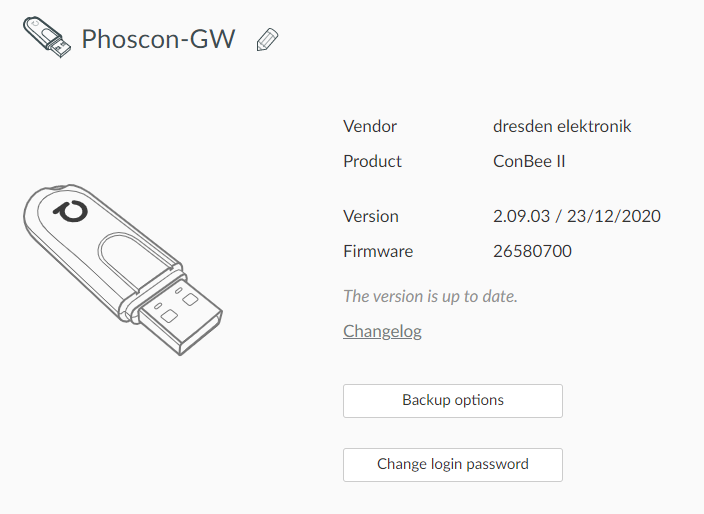Click the pencil icon to rename gateway
The width and height of the screenshot is (704, 514).
pyautogui.click(x=267, y=40)
